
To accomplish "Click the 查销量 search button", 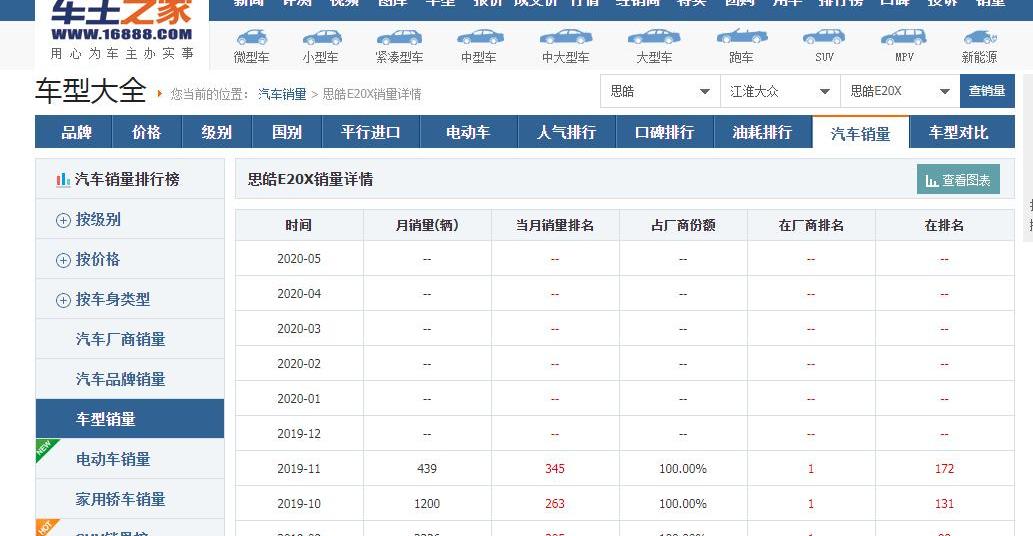I will coord(987,92).
